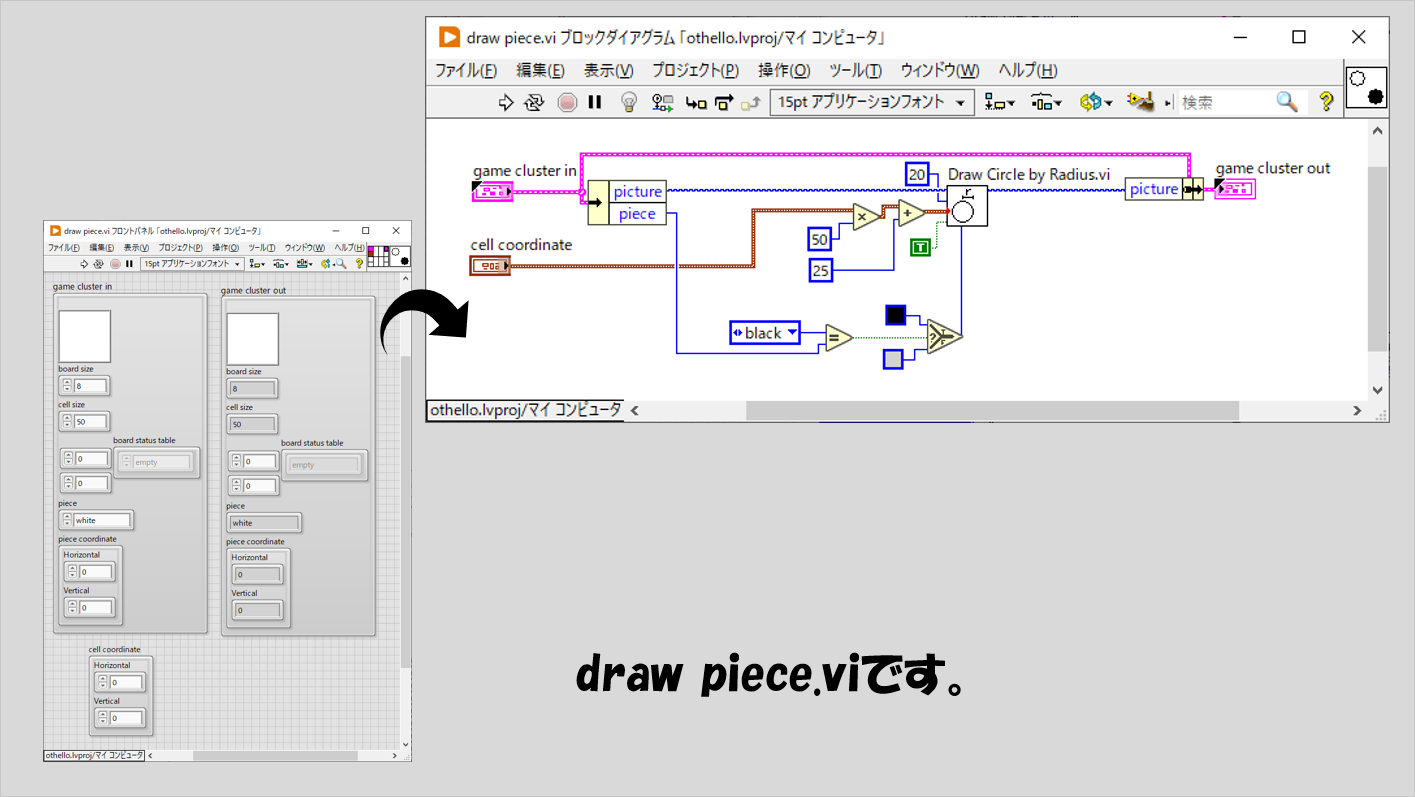Click the Step Into icon

(696, 102)
